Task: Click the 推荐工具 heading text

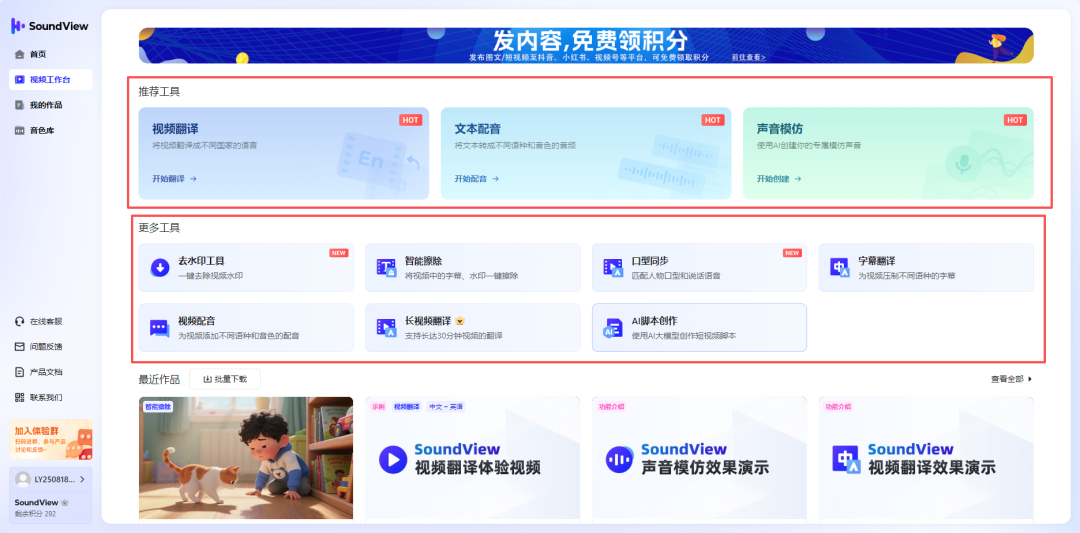Action: [x=159, y=92]
